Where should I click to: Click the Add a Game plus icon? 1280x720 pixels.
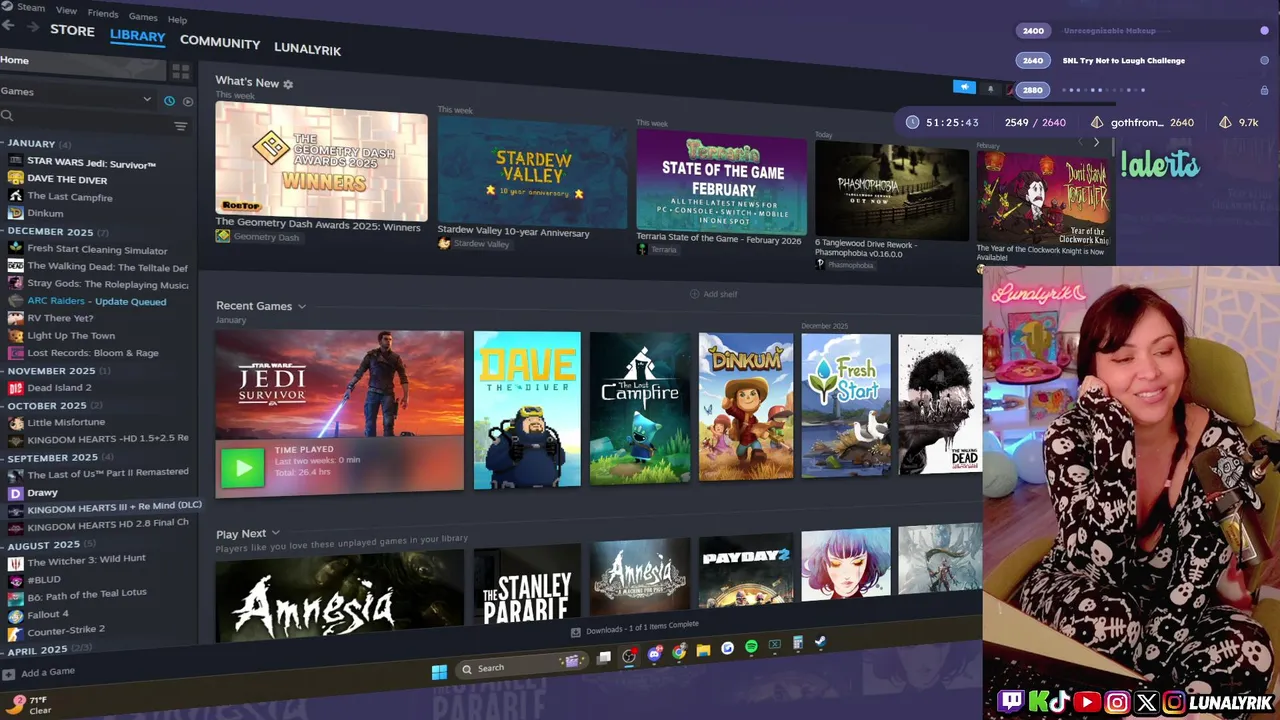click(x=9, y=675)
